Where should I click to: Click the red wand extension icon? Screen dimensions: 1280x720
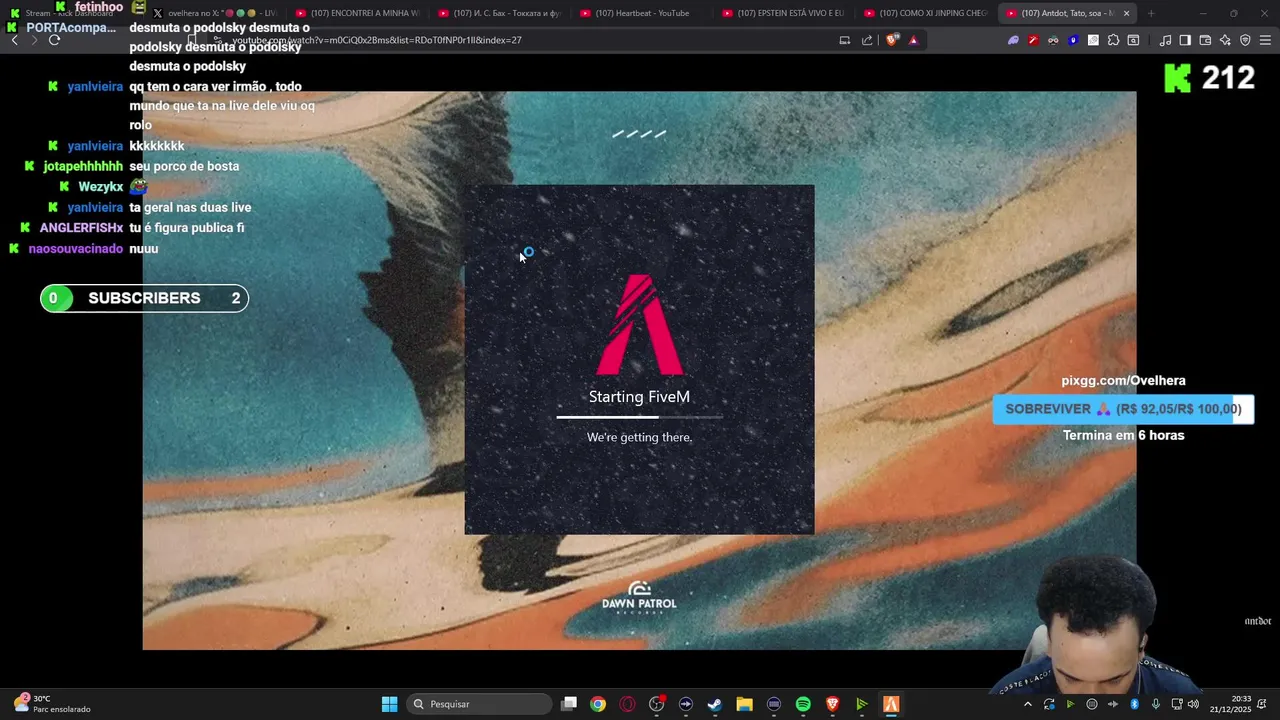pos(1033,40)
